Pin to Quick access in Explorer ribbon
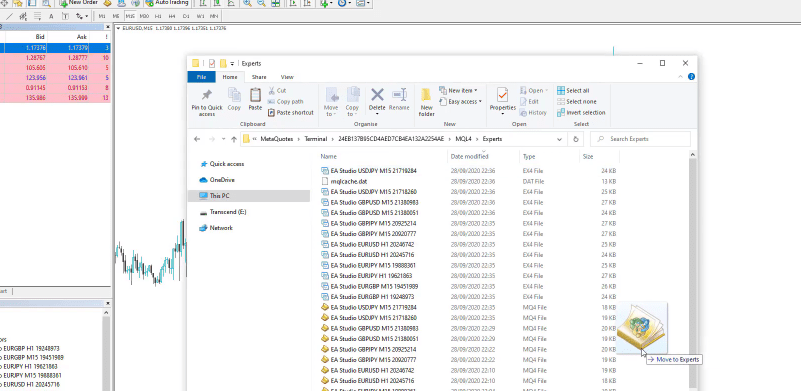This screenshot has height=391, width=801. click(x=207, y=102)
